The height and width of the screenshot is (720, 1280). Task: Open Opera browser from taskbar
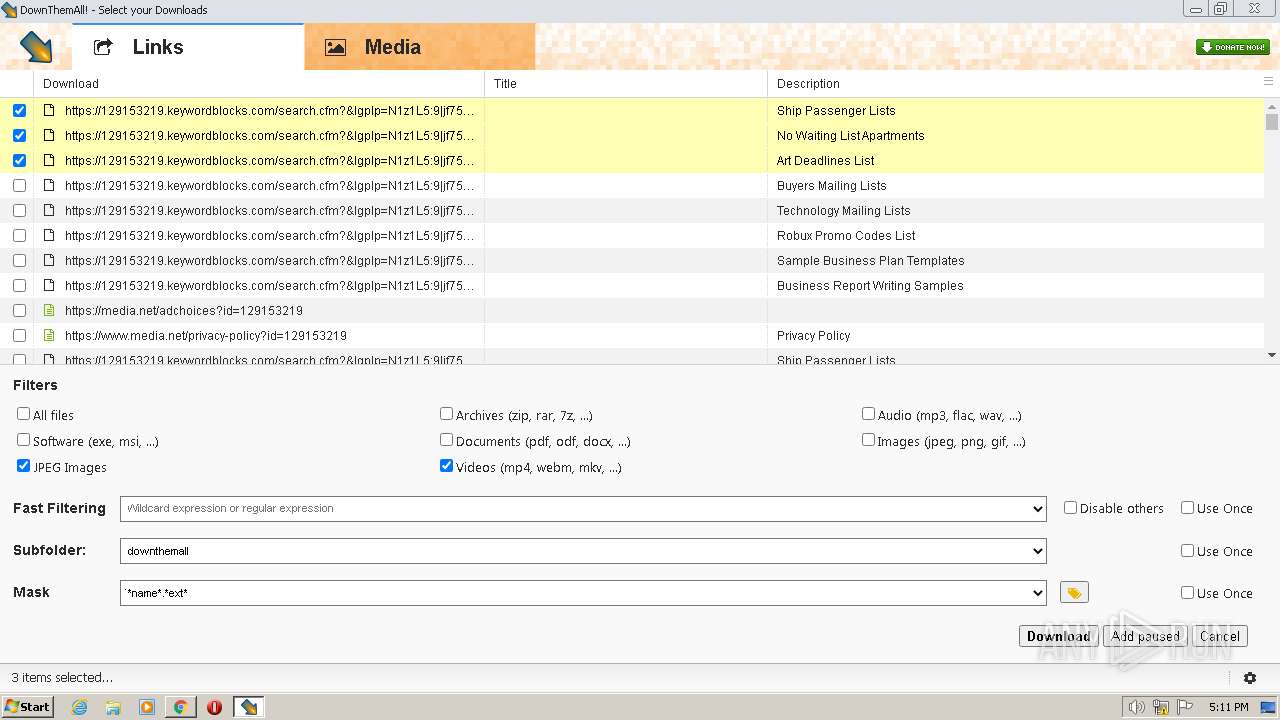pyautogui.click(x=214, y=707)
